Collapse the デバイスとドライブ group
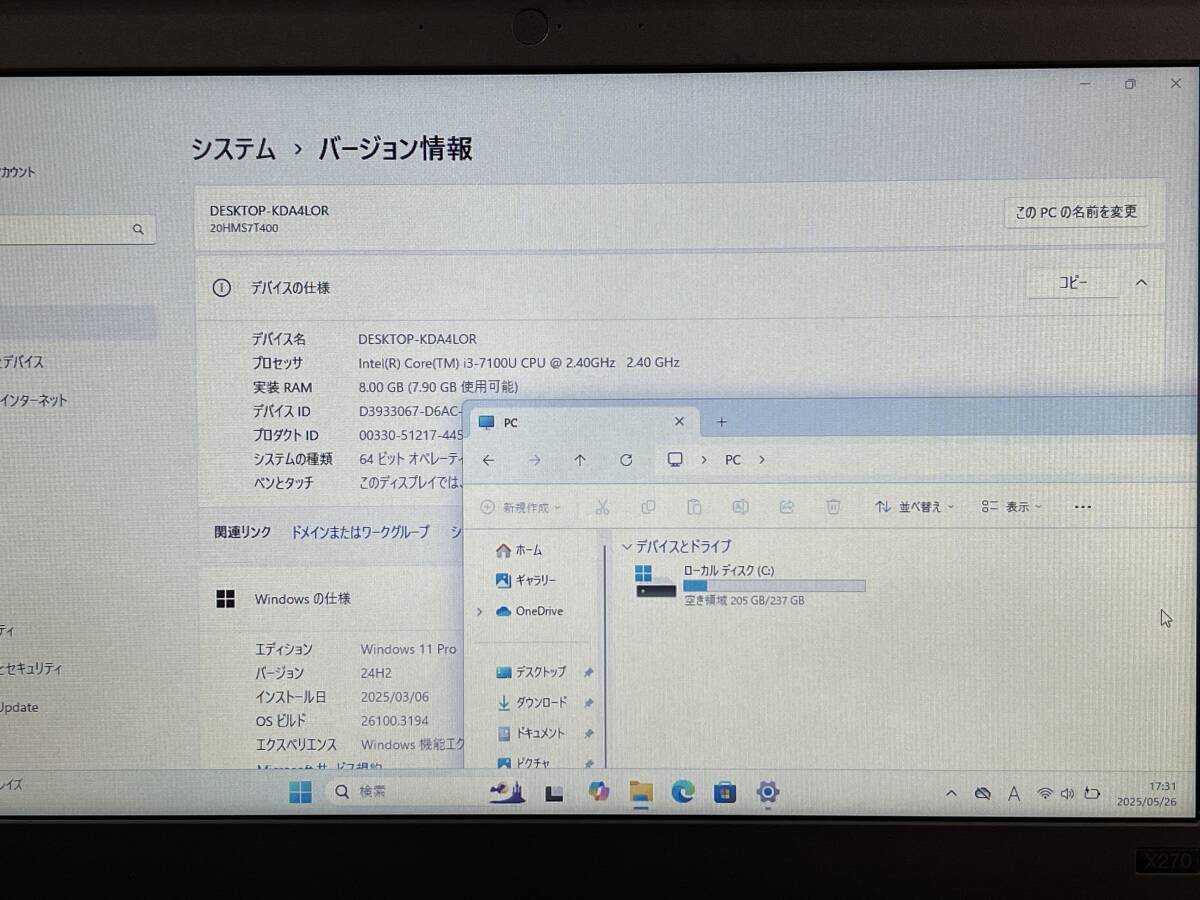Viewport: 1200px width, 900px height. 627,547
